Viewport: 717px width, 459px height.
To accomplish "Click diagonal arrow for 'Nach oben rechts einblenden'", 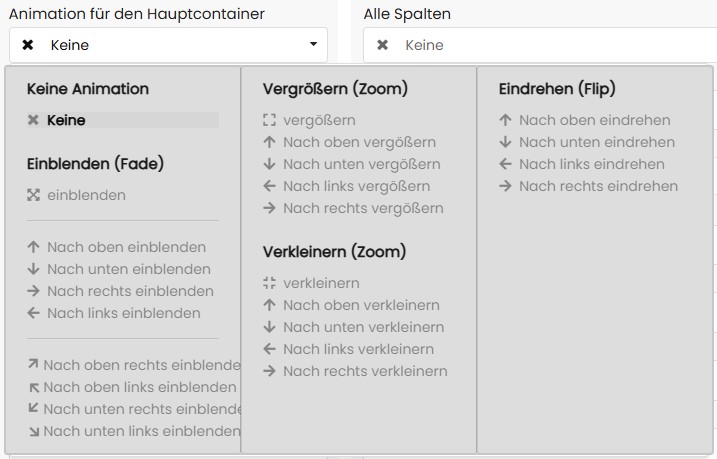I will point(33,365).
